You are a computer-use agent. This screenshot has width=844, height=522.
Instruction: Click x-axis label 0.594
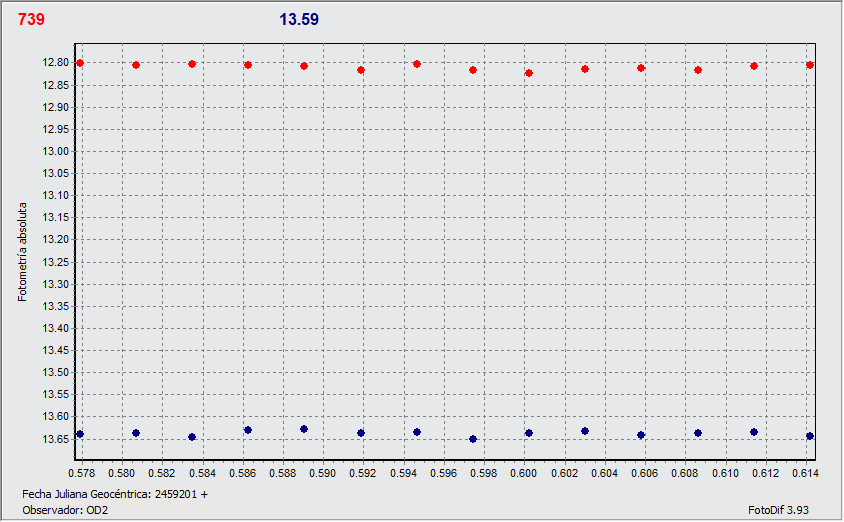click(404, 473)
